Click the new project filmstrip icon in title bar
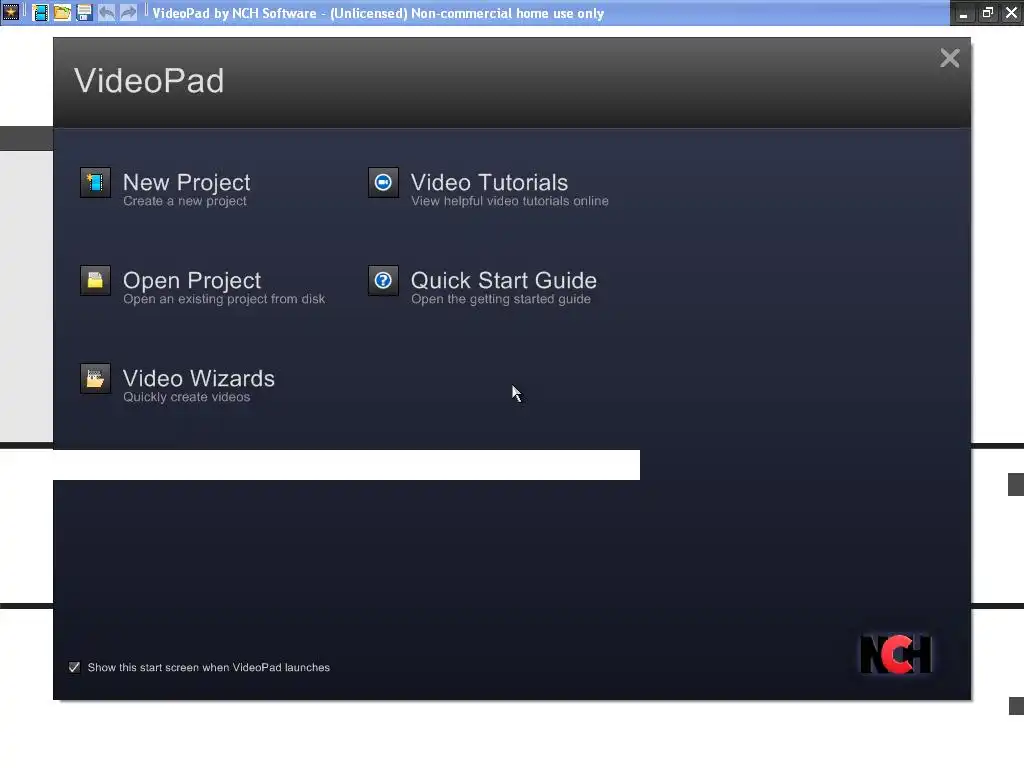The height and width of the screenshot is (768, 1024). tap(40, 12)
